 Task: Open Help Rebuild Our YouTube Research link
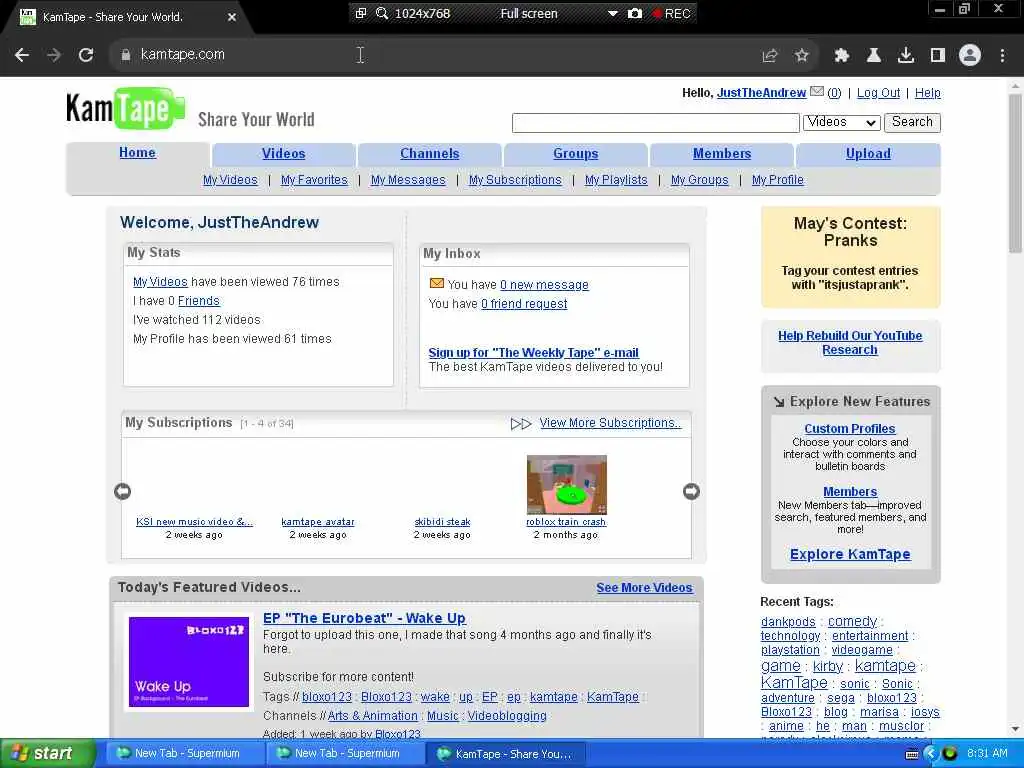pos(850,343)
